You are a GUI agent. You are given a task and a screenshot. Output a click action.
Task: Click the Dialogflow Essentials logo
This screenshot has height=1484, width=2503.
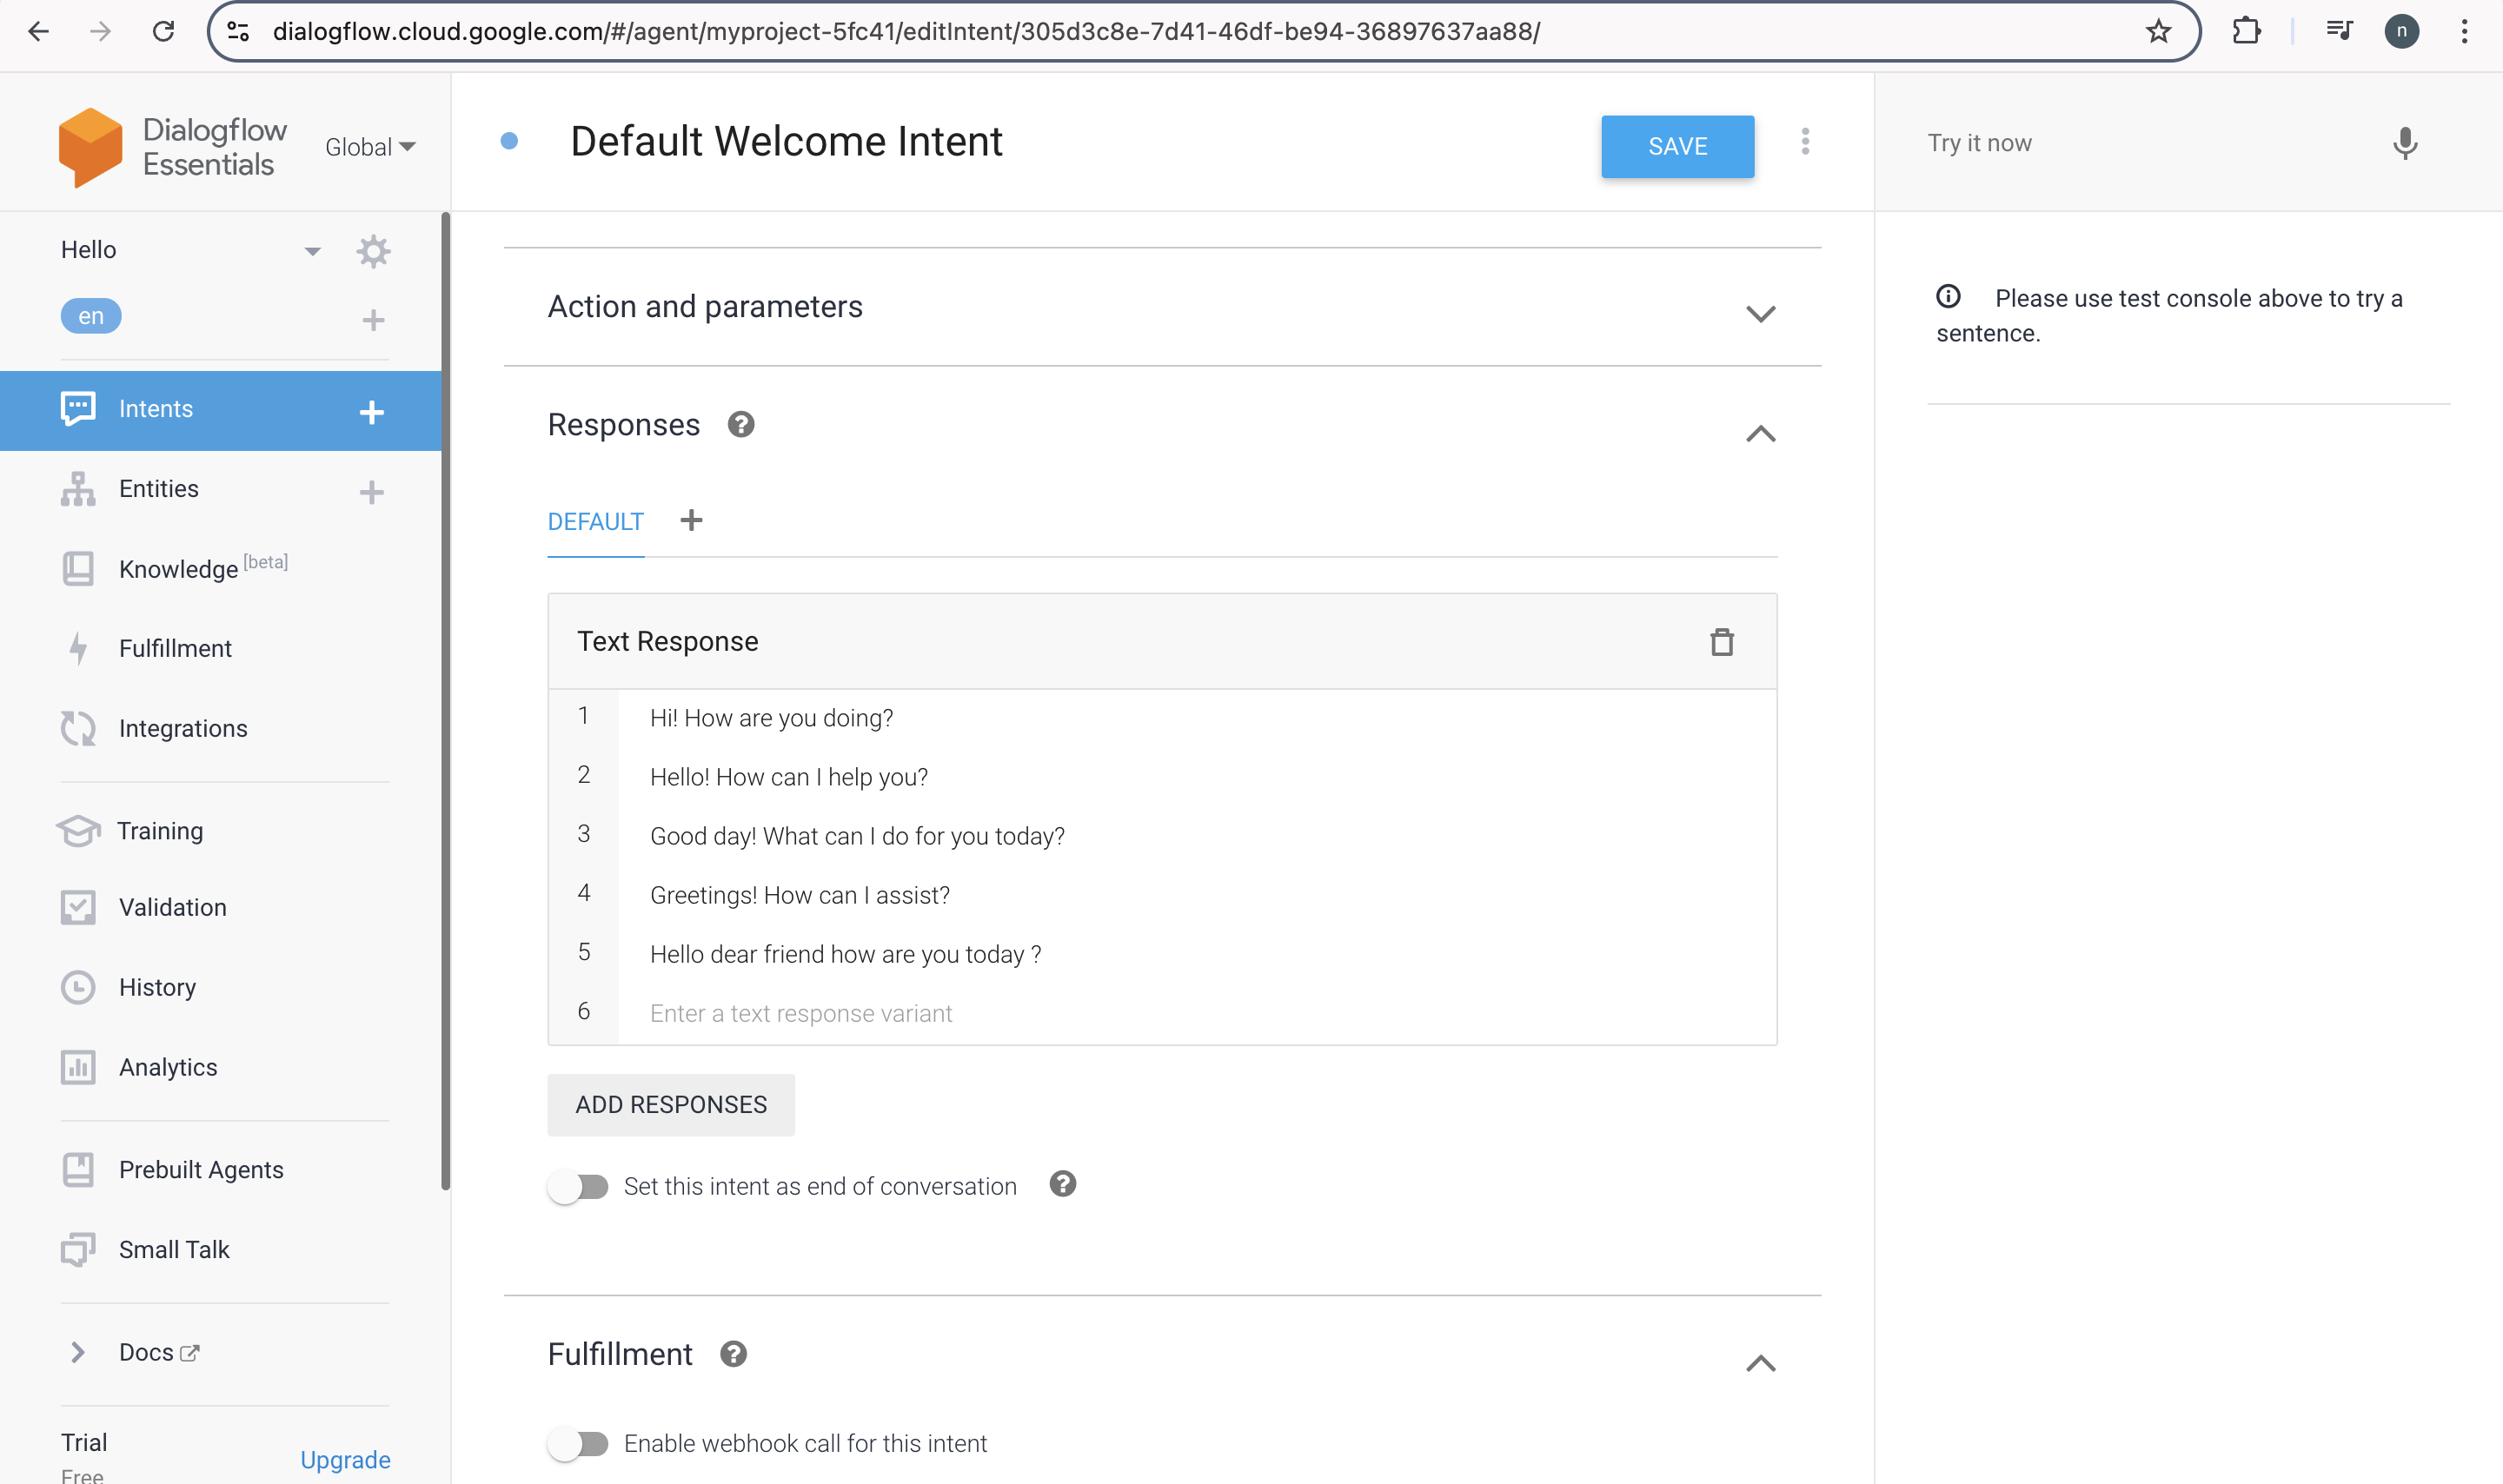[x=172, y=147]
